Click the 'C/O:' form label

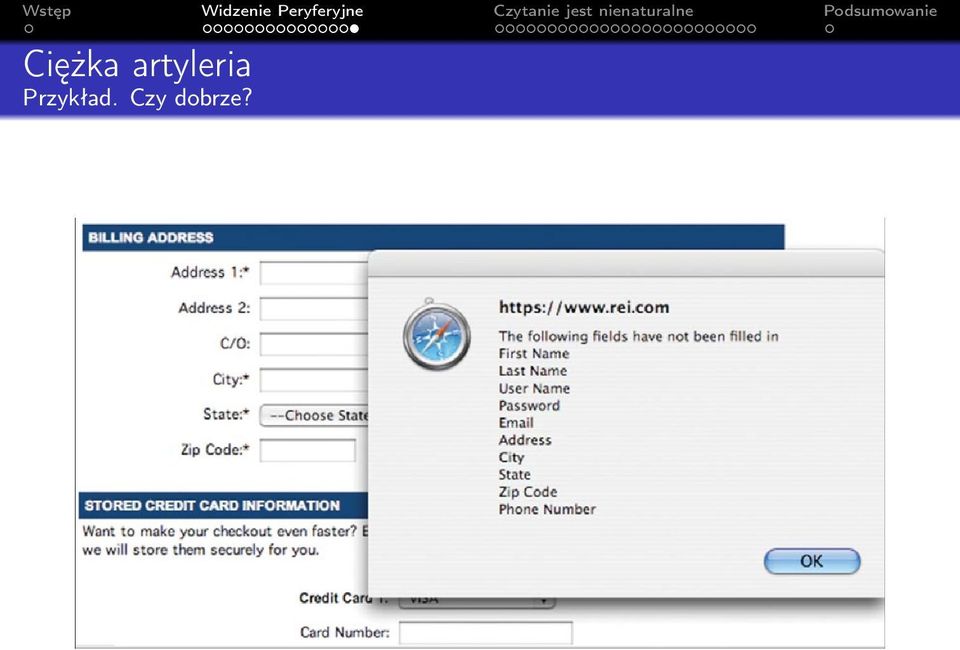235,343
